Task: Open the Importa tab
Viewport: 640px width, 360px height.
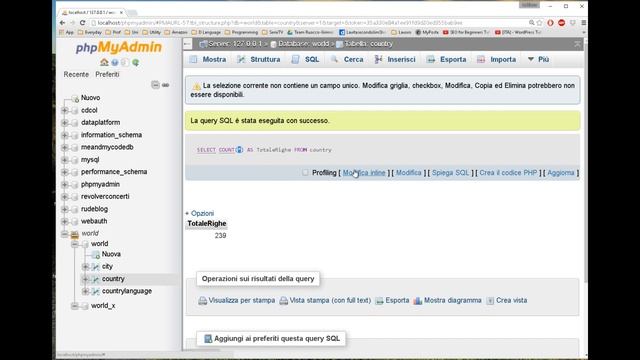Action: tap(497, 60)
